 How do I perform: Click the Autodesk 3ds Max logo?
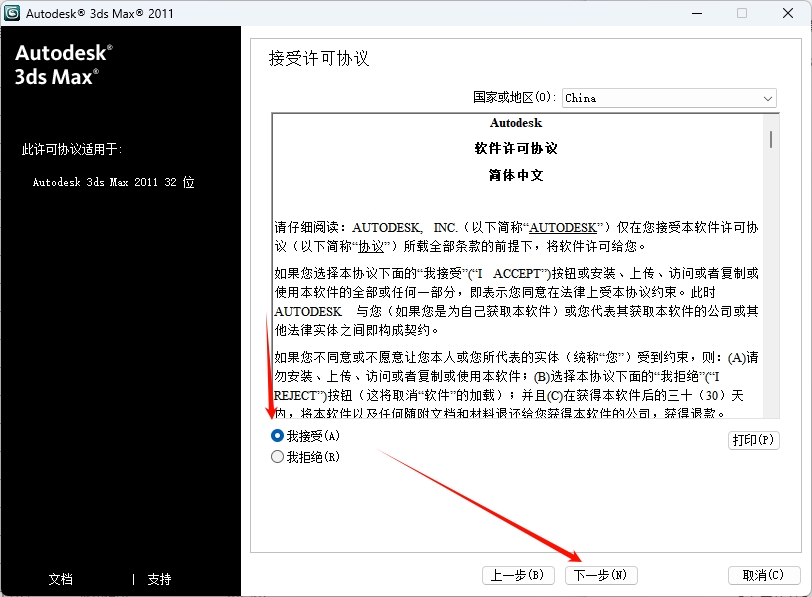click(64, 63)
